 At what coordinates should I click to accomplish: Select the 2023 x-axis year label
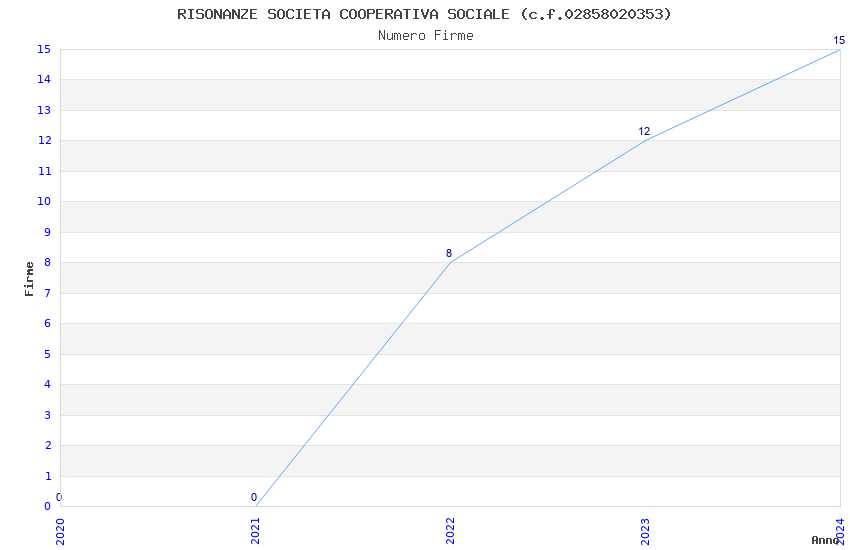pos(645,532)
